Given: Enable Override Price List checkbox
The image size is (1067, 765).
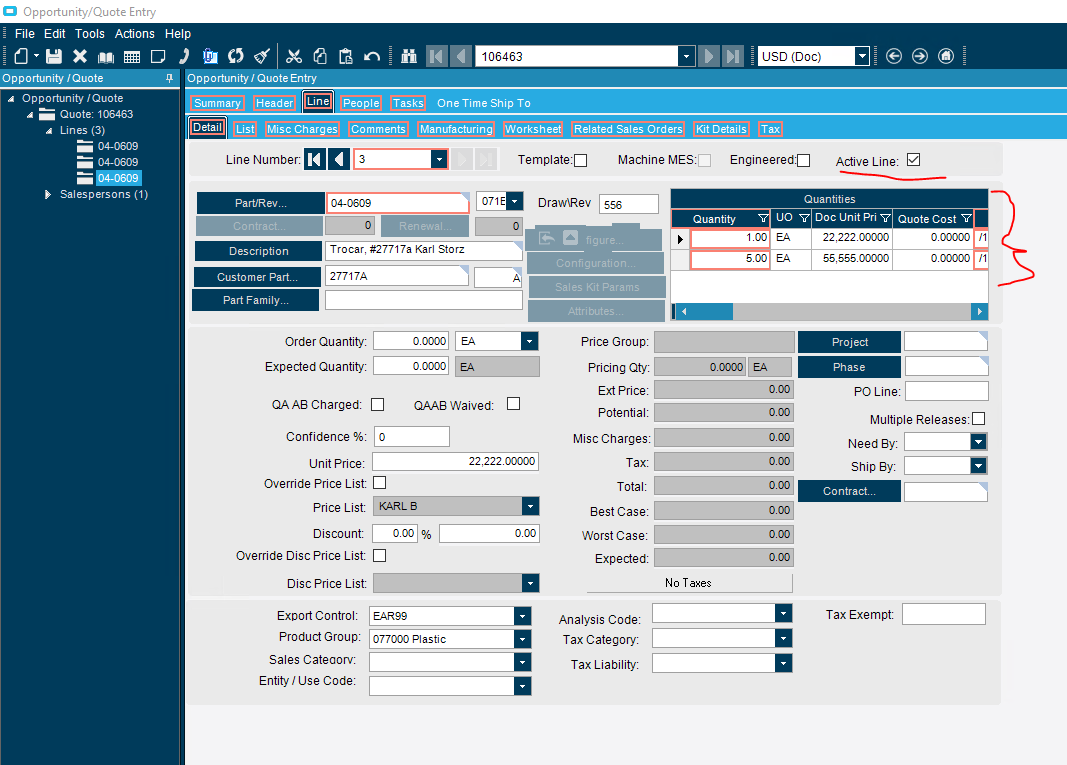Looking at the screenshot, I should 380,483.
